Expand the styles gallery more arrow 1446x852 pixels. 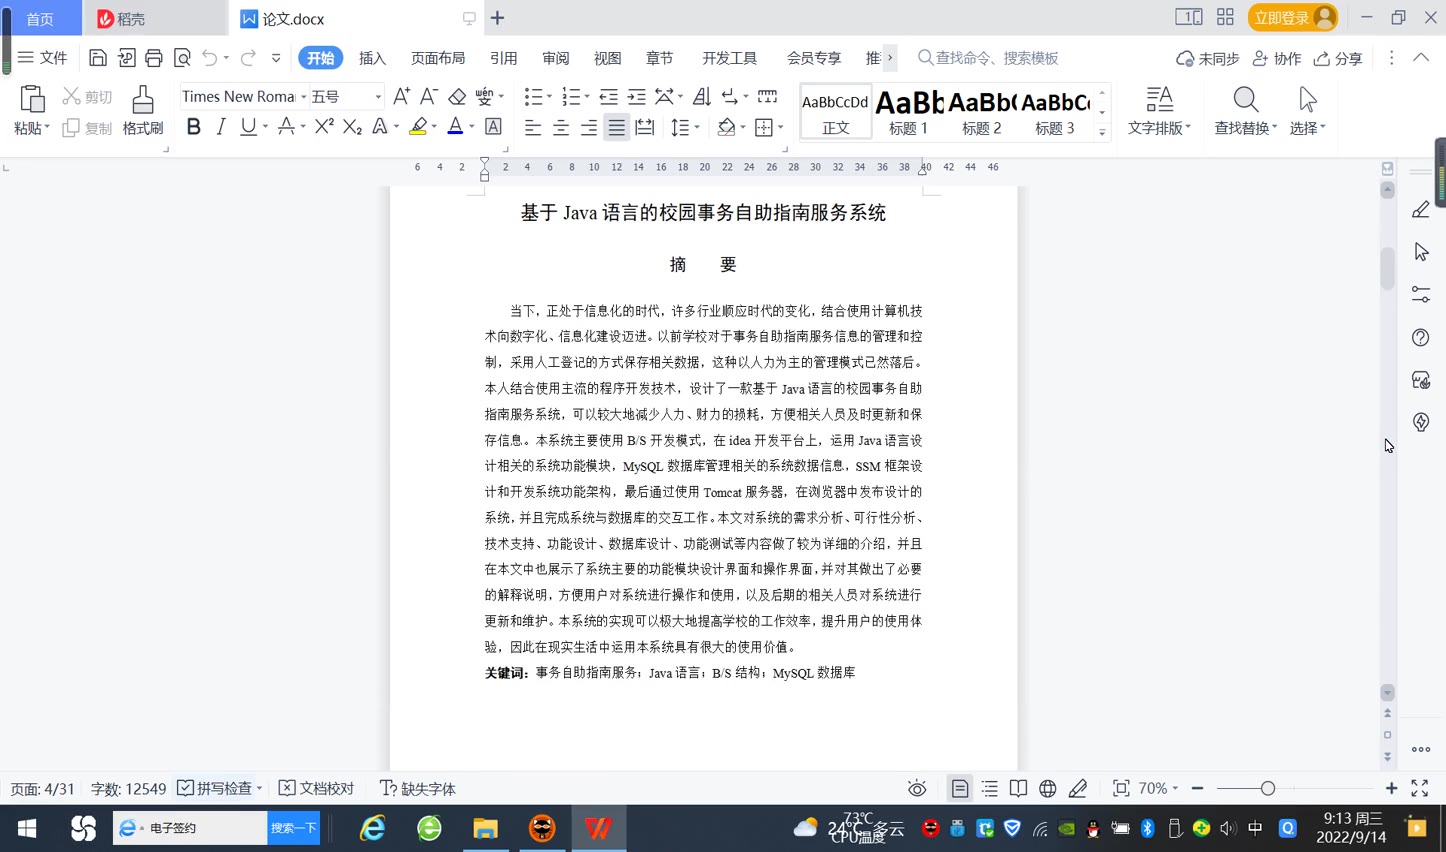1102,132
